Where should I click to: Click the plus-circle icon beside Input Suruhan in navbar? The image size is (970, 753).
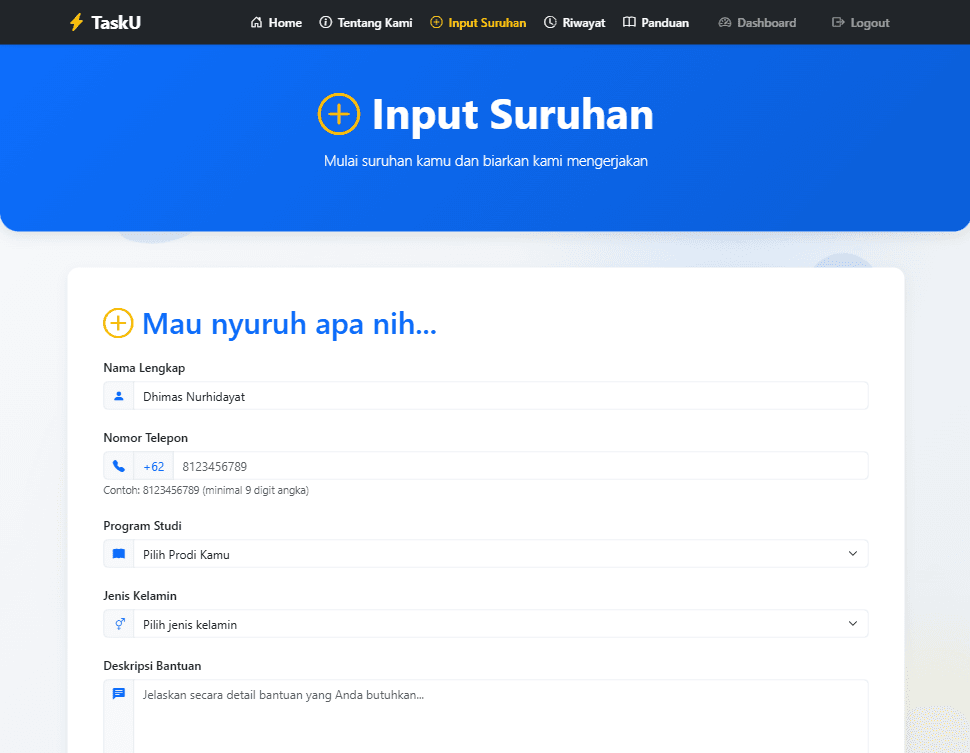point(436,22)
